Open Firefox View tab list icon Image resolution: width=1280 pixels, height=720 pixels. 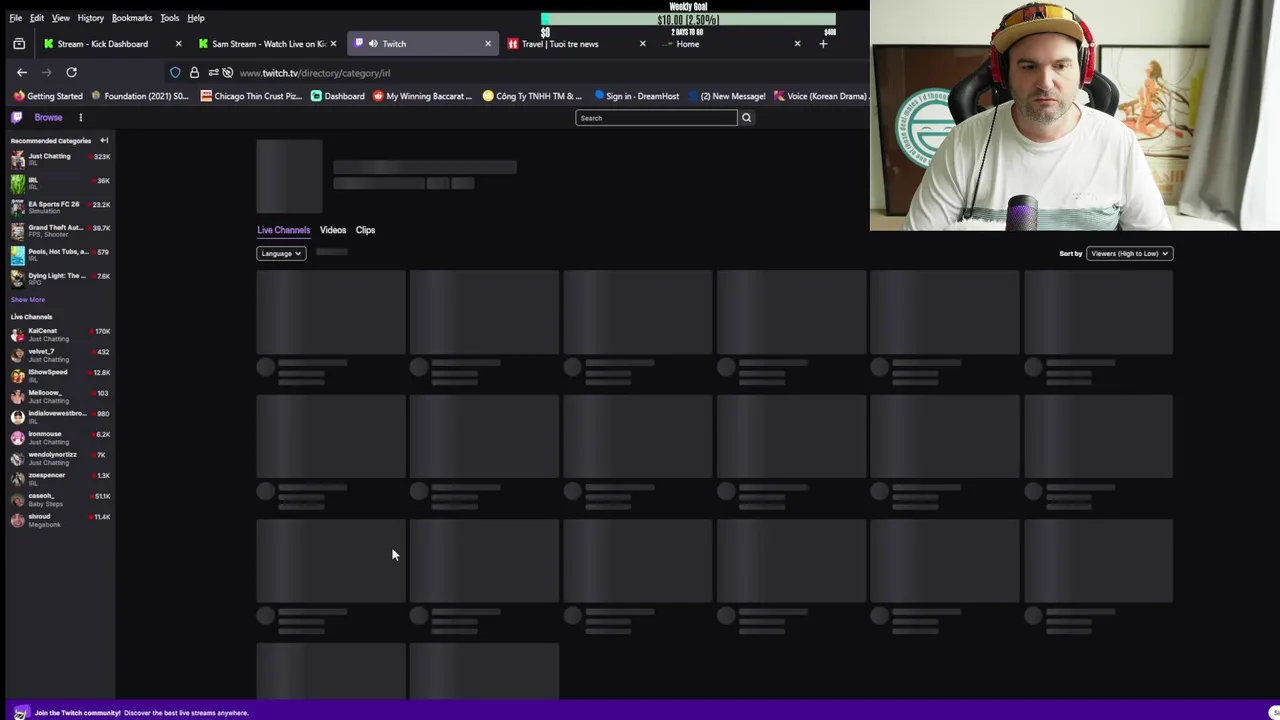coord(19,44)
